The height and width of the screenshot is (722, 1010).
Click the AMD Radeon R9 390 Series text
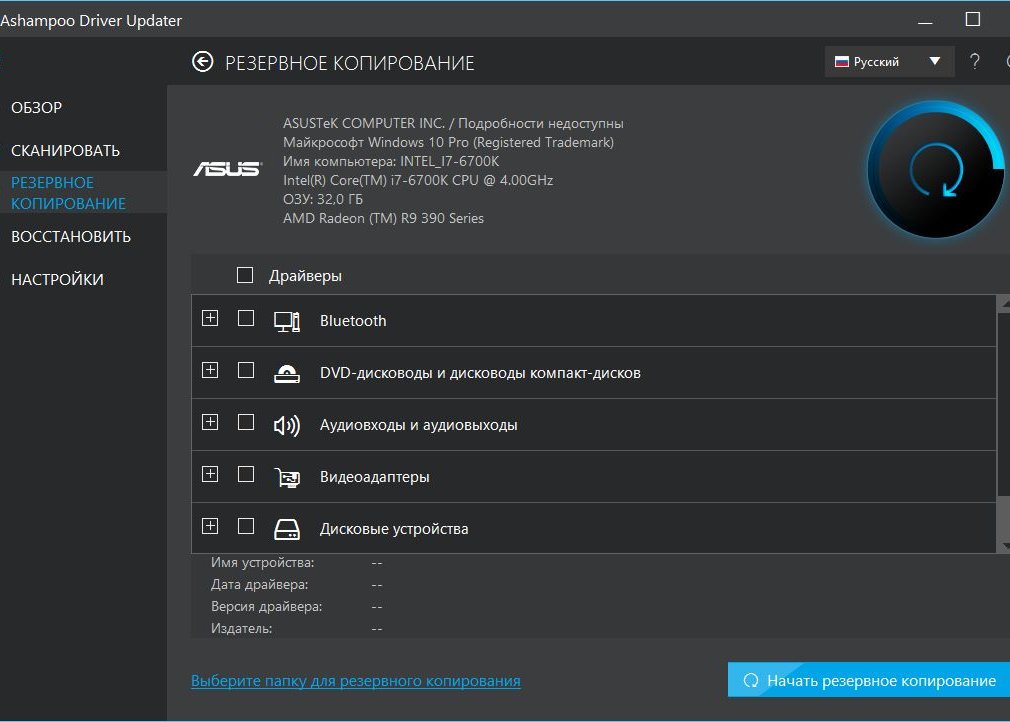point(383,218)
